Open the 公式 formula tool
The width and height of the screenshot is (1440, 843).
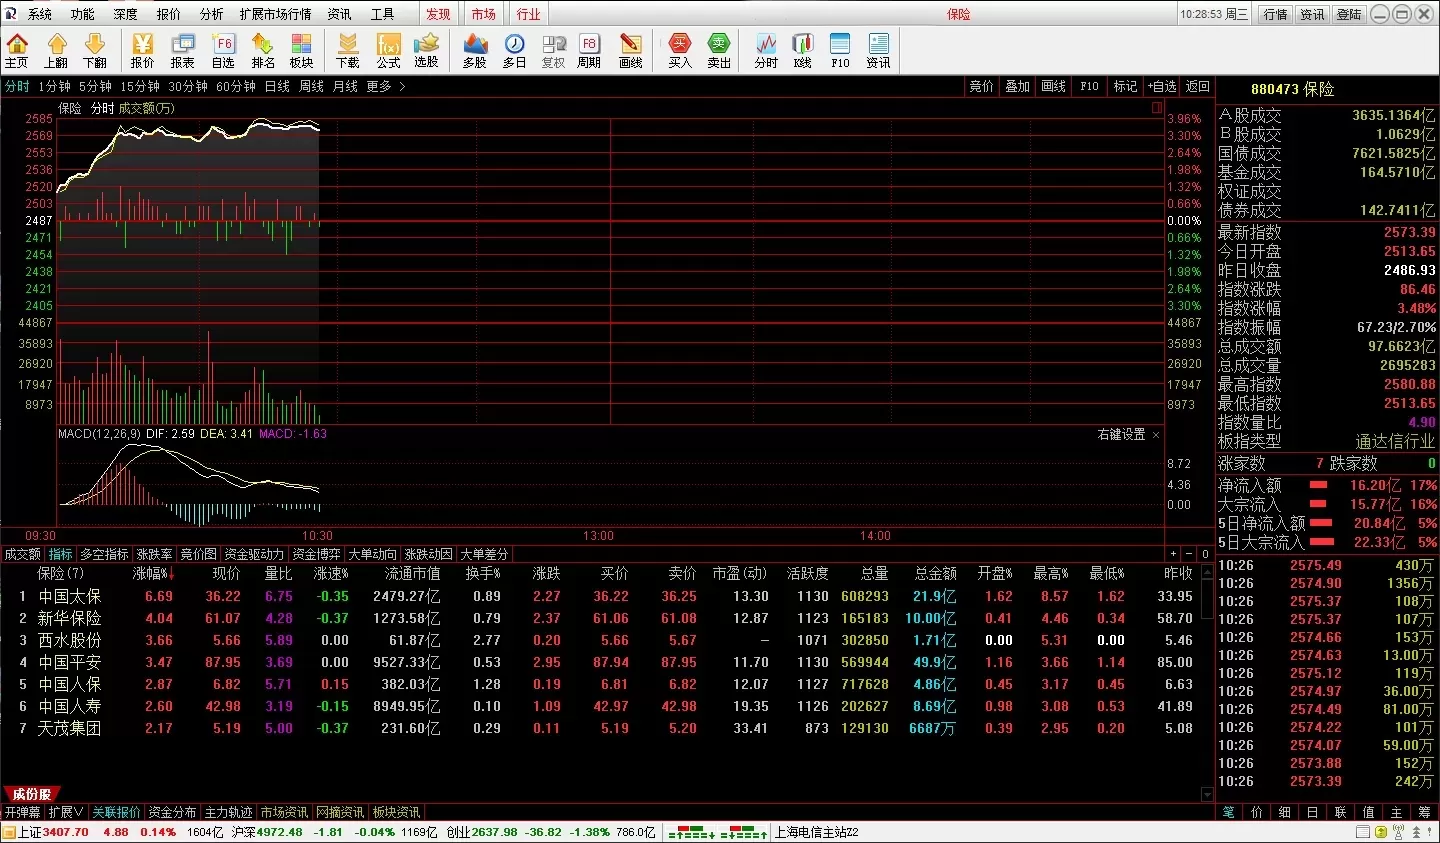388,50
